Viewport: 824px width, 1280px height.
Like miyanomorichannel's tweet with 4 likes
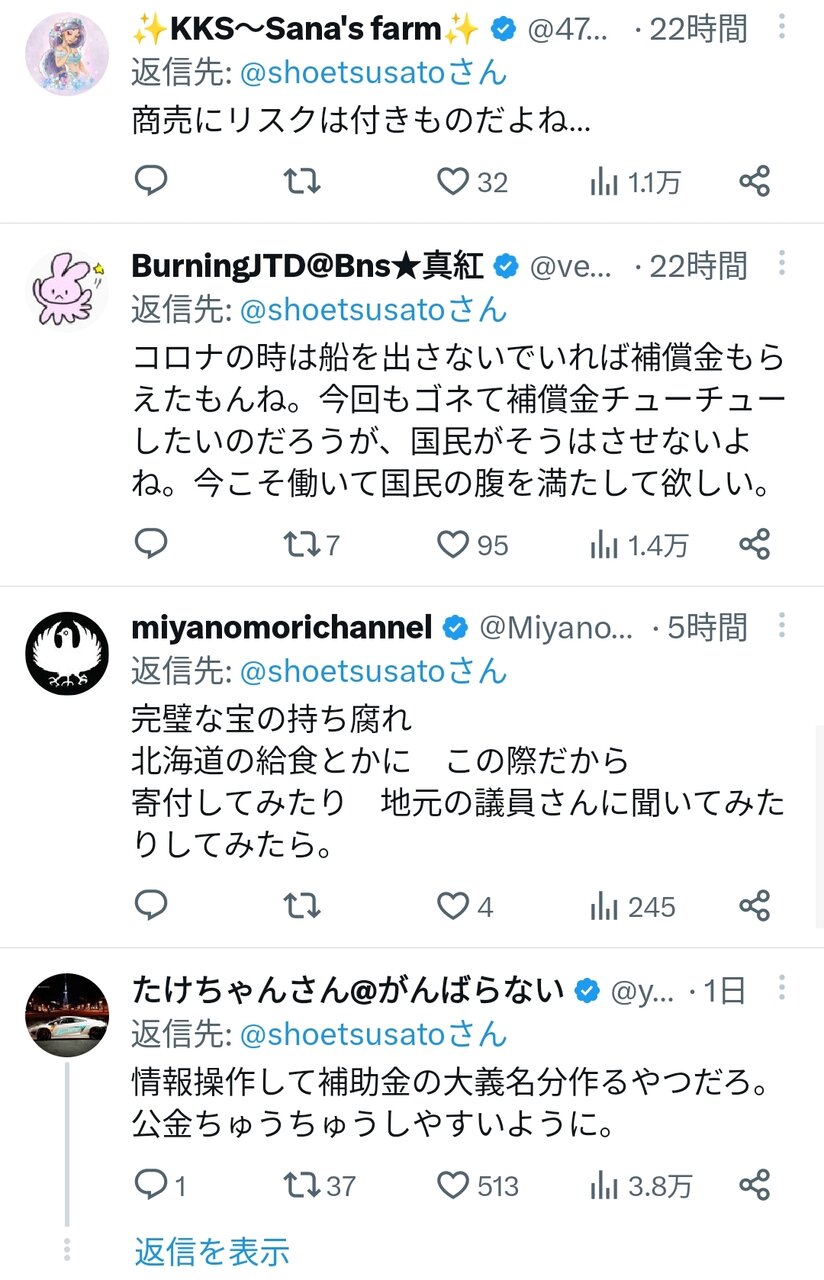click(454, 906)
